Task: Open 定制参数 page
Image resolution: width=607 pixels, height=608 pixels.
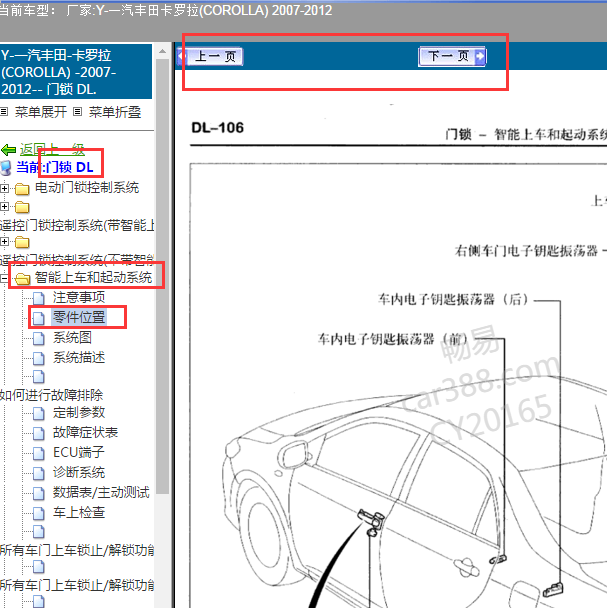Action: pos(79,412)
